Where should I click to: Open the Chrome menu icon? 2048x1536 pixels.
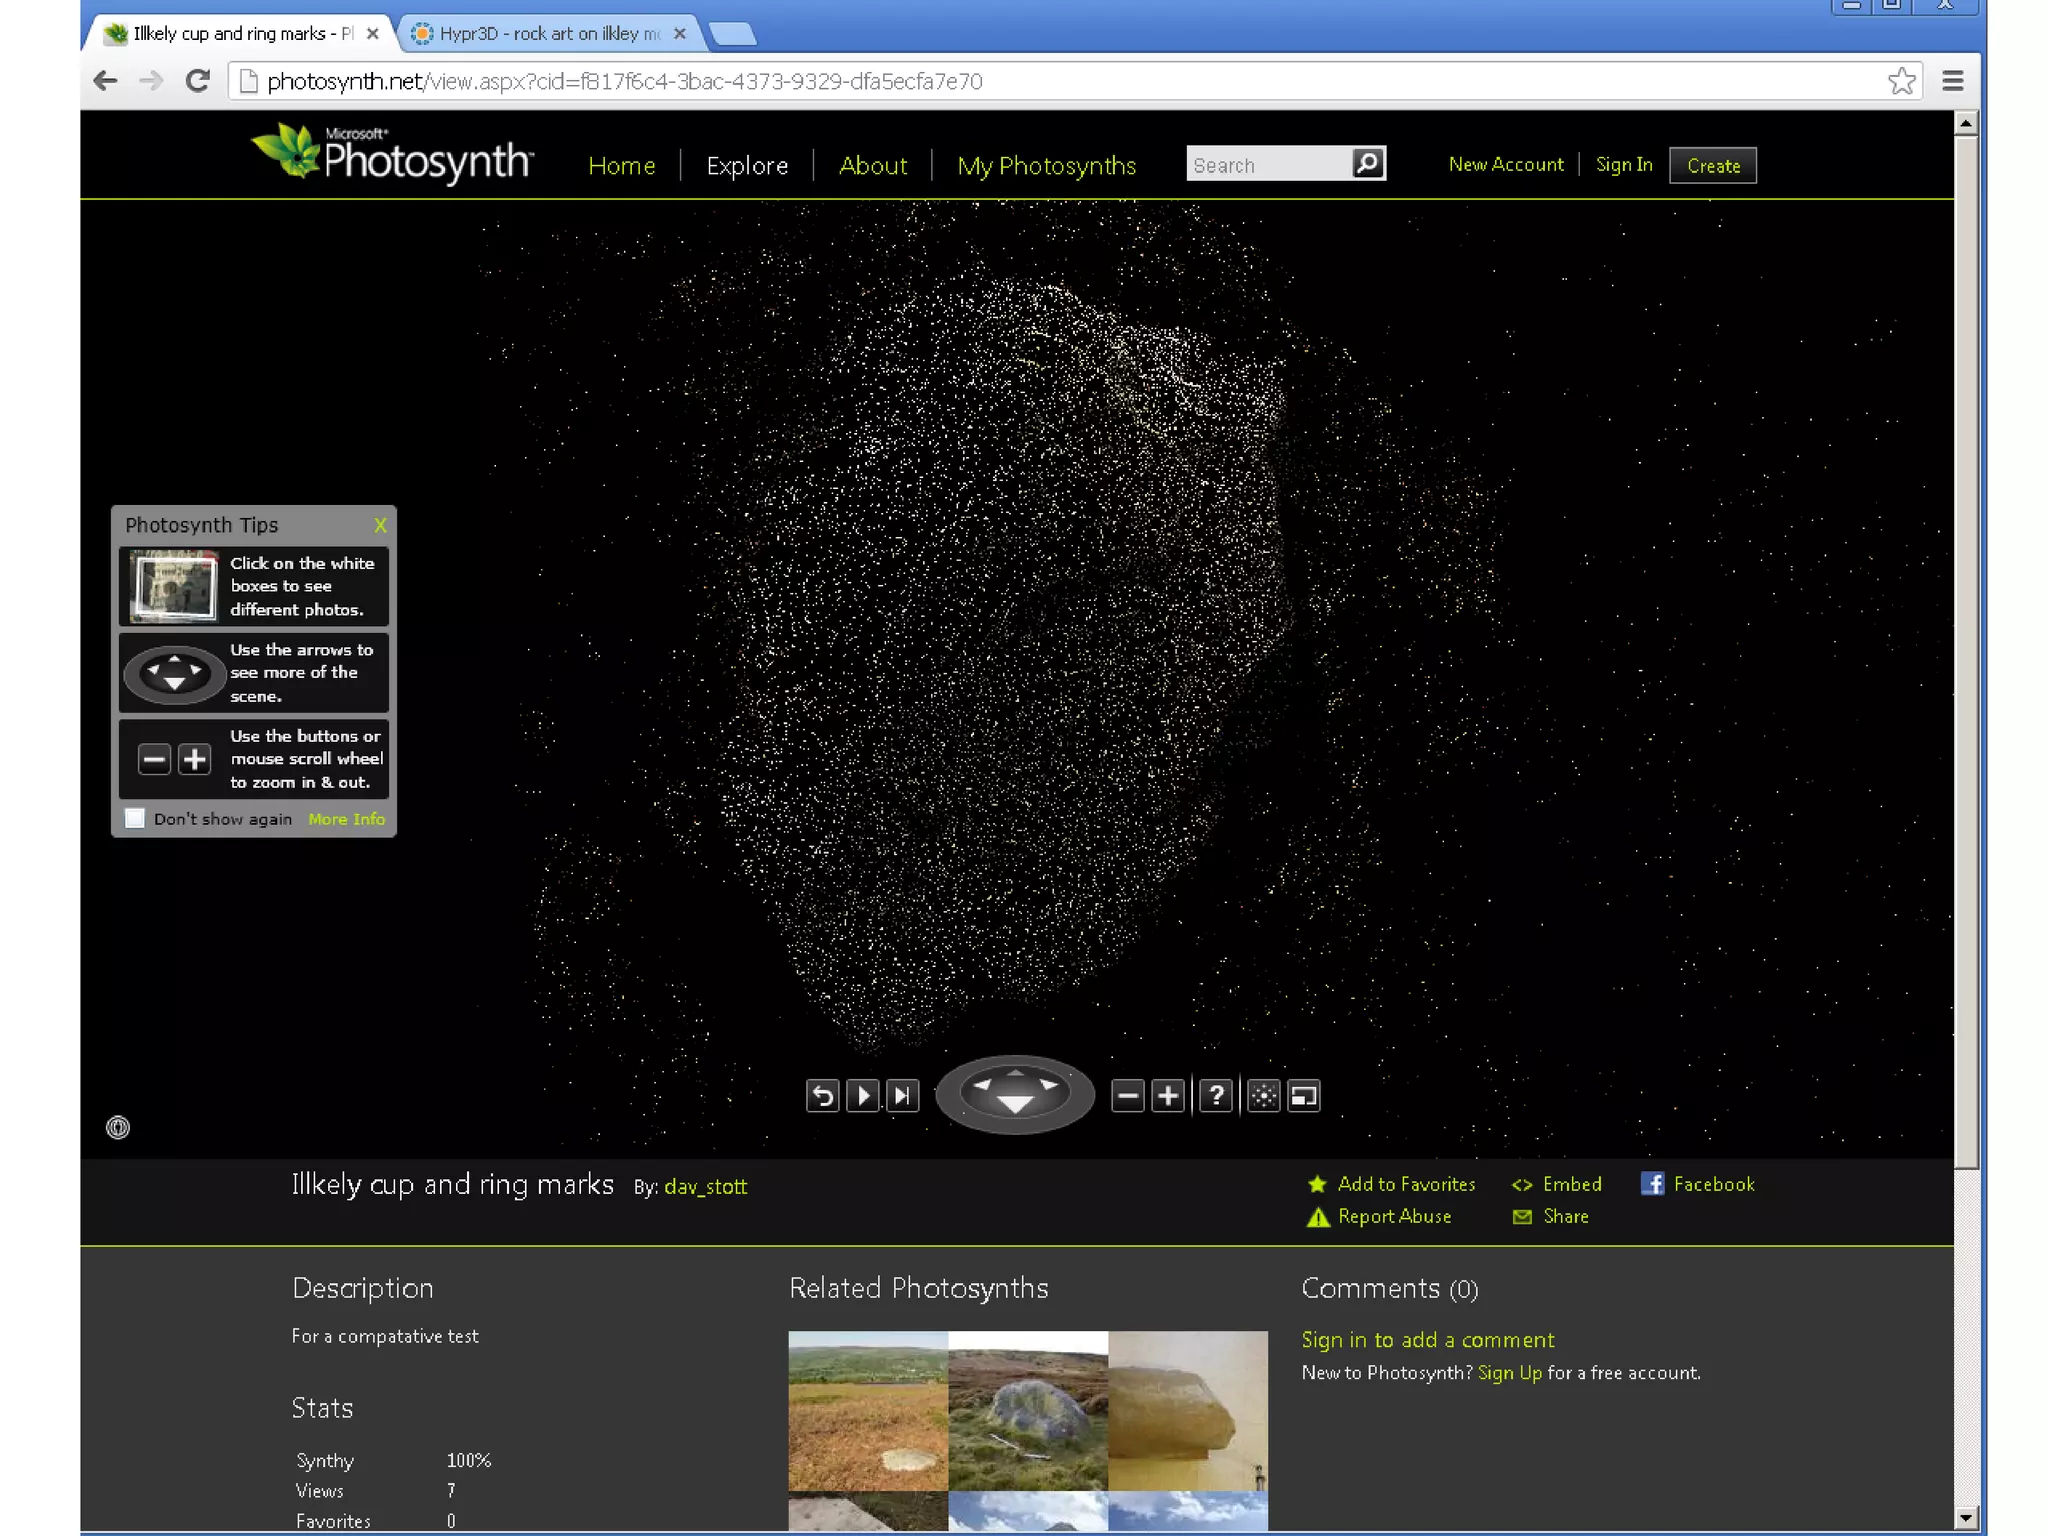[1952, 81]
